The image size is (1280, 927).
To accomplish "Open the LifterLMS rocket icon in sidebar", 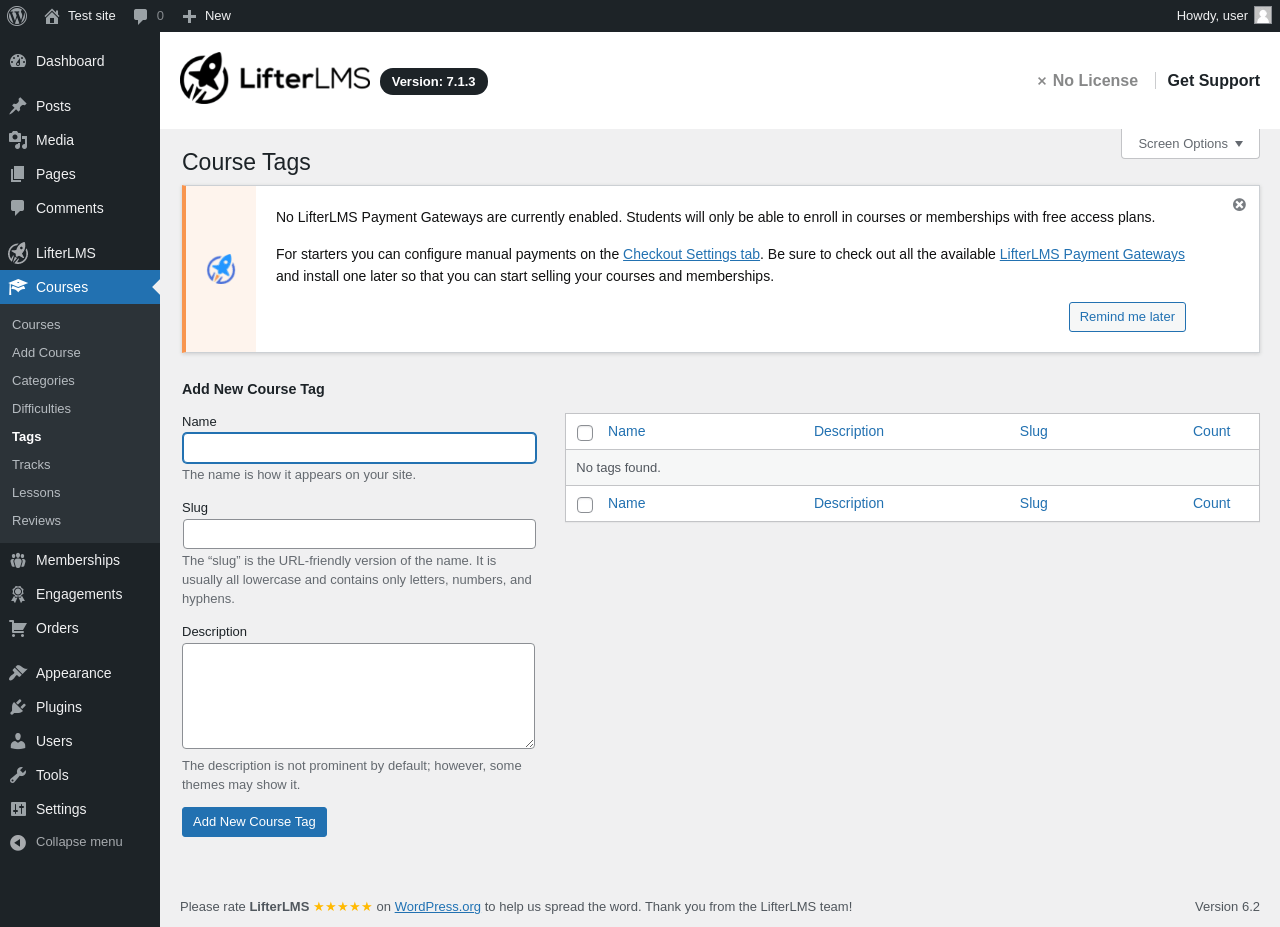I will [x=18, y=253].
